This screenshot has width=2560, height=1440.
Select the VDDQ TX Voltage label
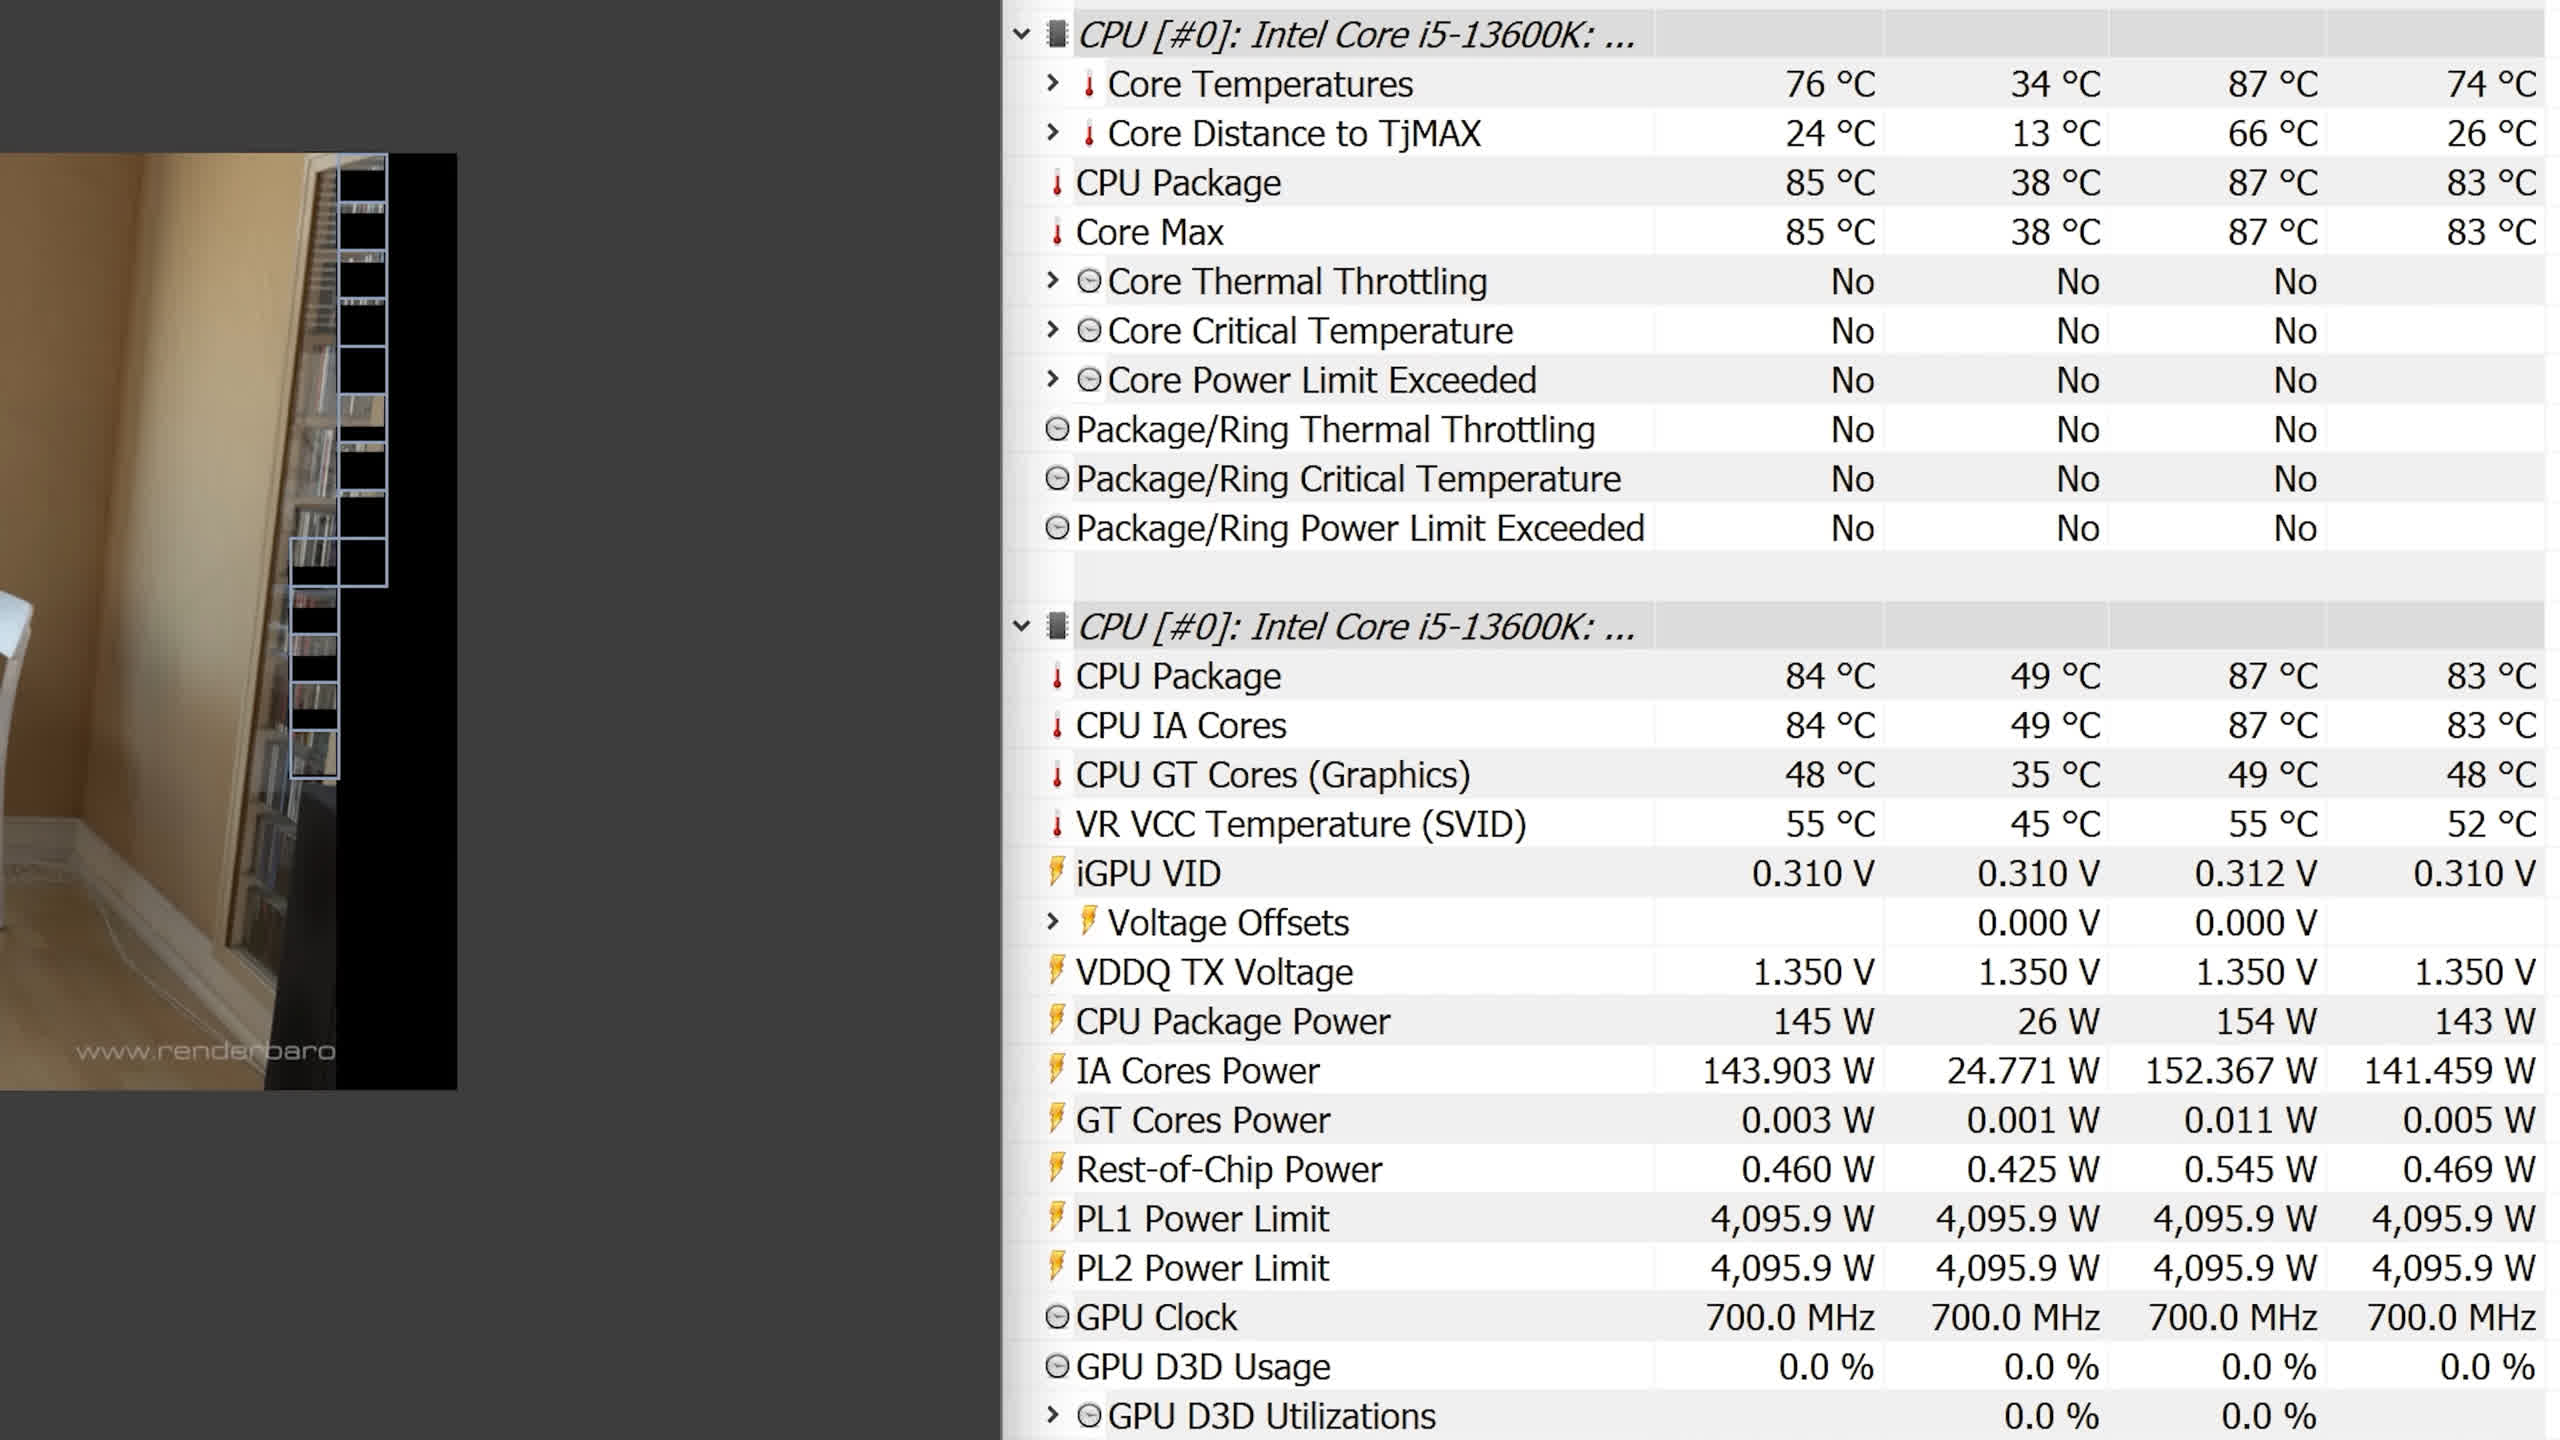click(x=1214, y=972)
